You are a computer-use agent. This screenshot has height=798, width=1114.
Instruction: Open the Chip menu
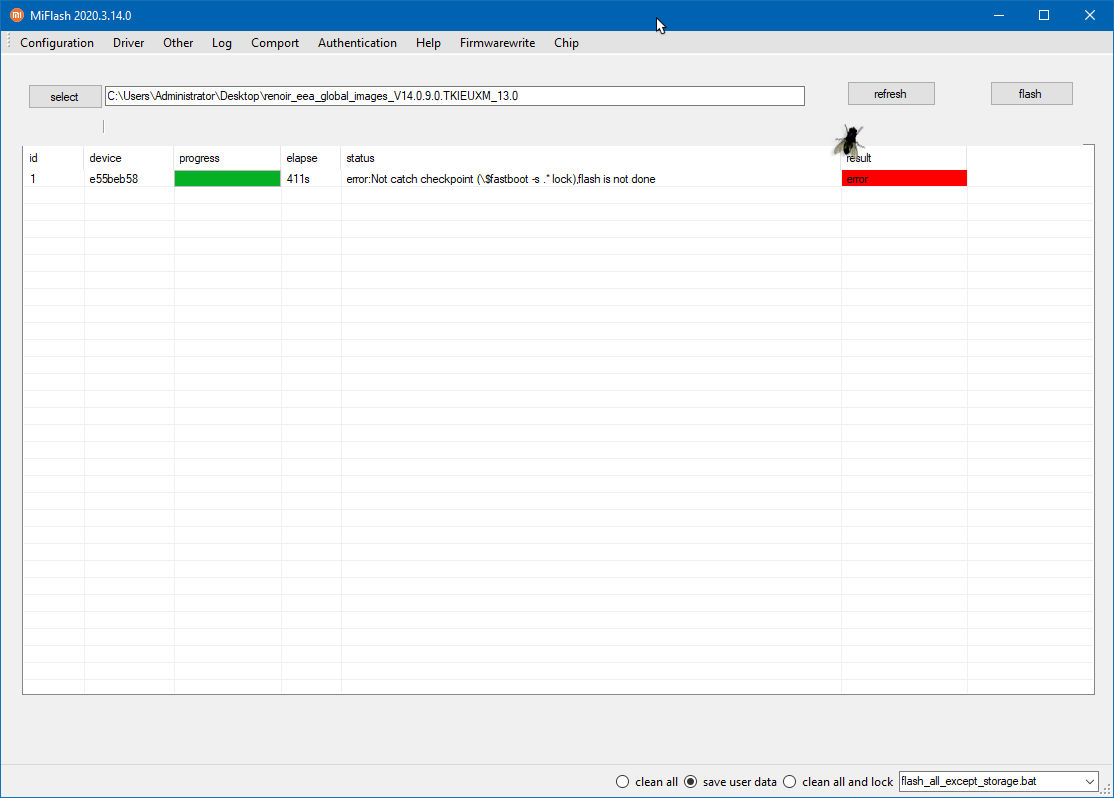(x=566, y=43)
